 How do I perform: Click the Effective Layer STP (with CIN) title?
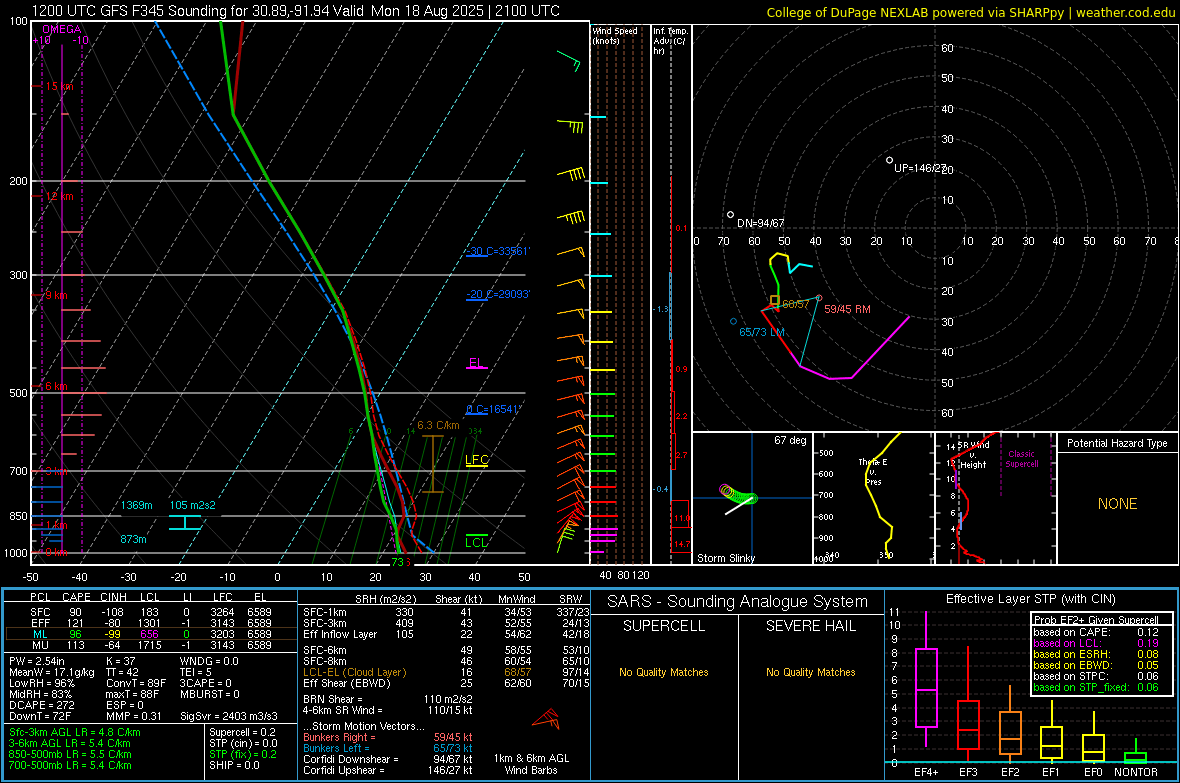1030,599
